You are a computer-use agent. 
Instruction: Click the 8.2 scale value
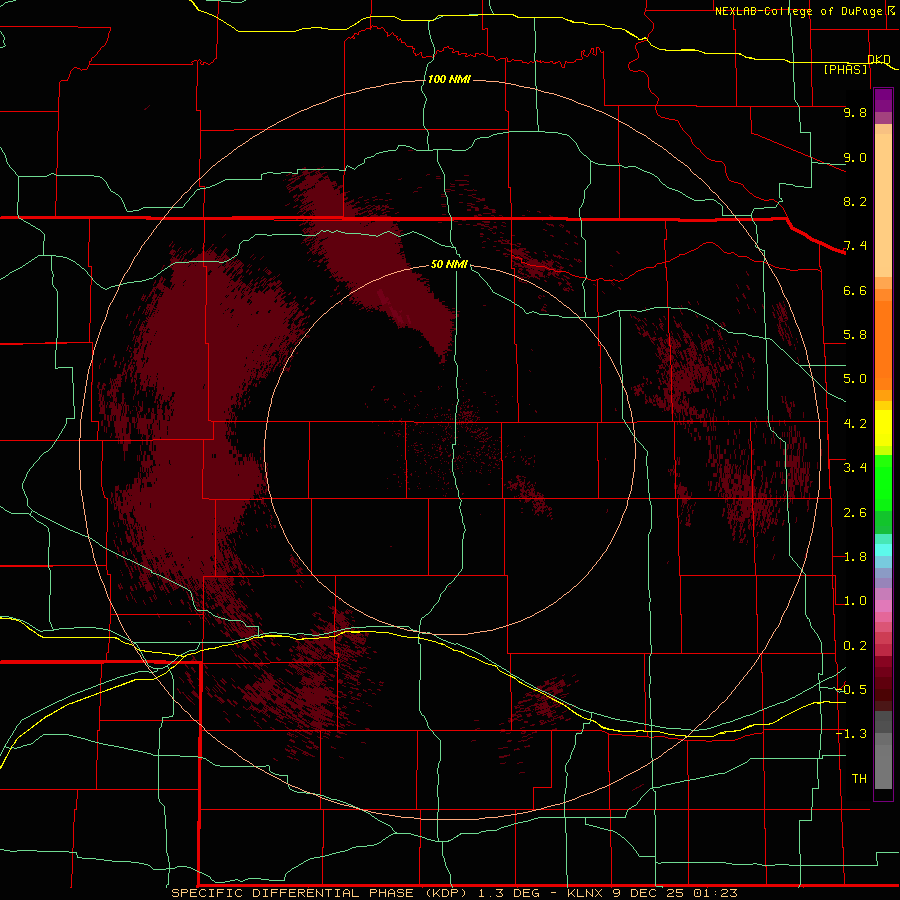(x=855, y=201)
